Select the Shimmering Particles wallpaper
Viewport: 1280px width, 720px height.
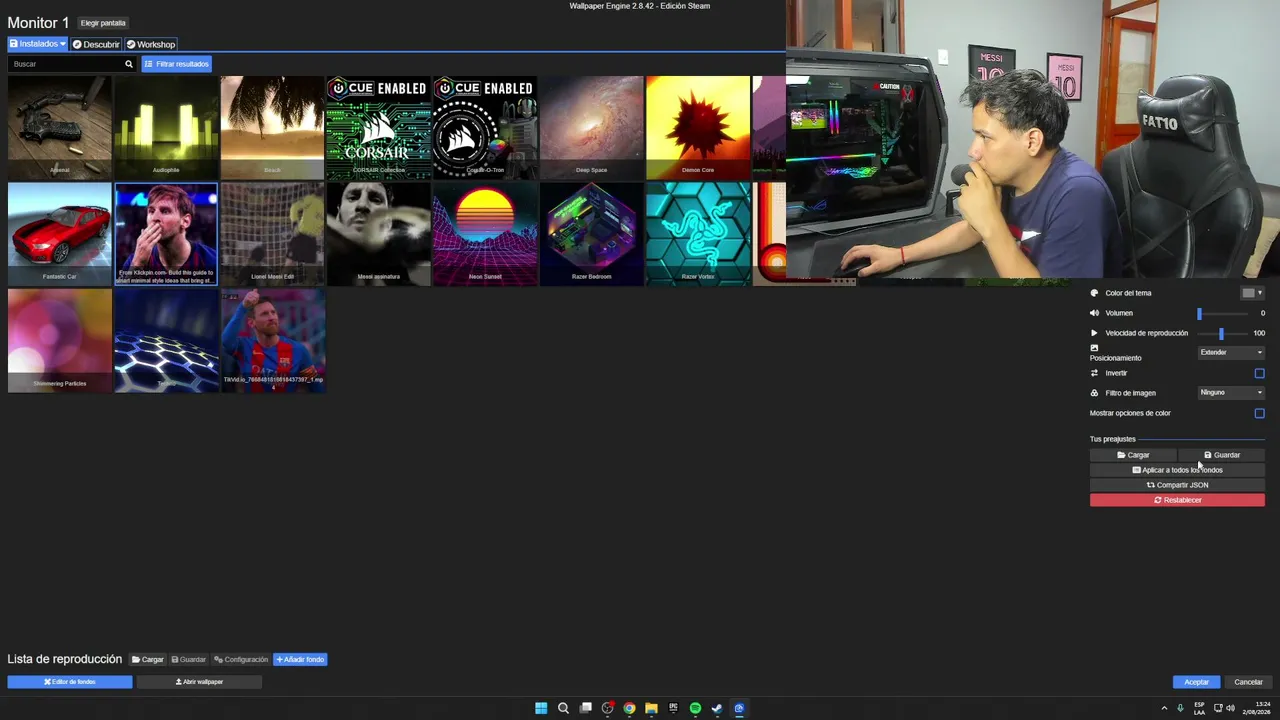point(60,341)
